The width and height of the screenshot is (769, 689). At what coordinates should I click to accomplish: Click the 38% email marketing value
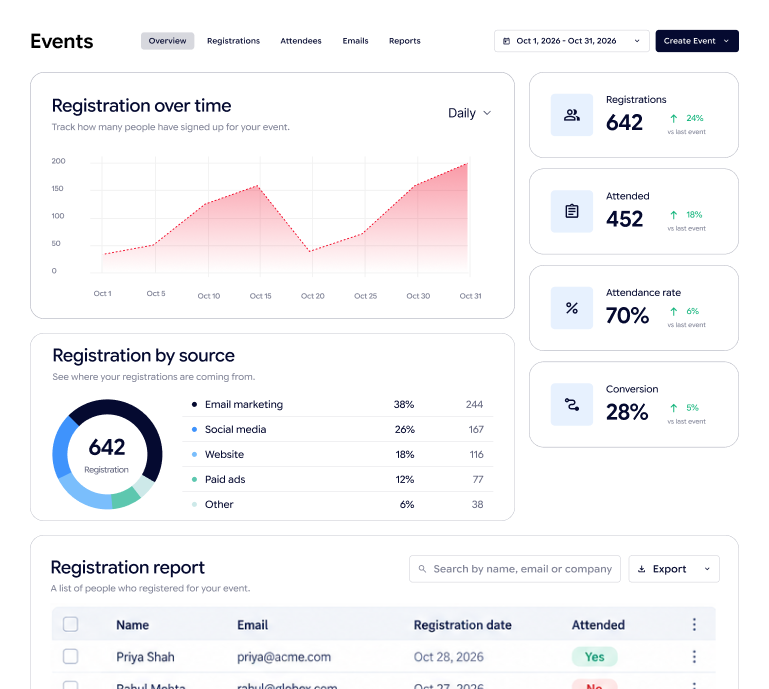(x=404, y=405)
